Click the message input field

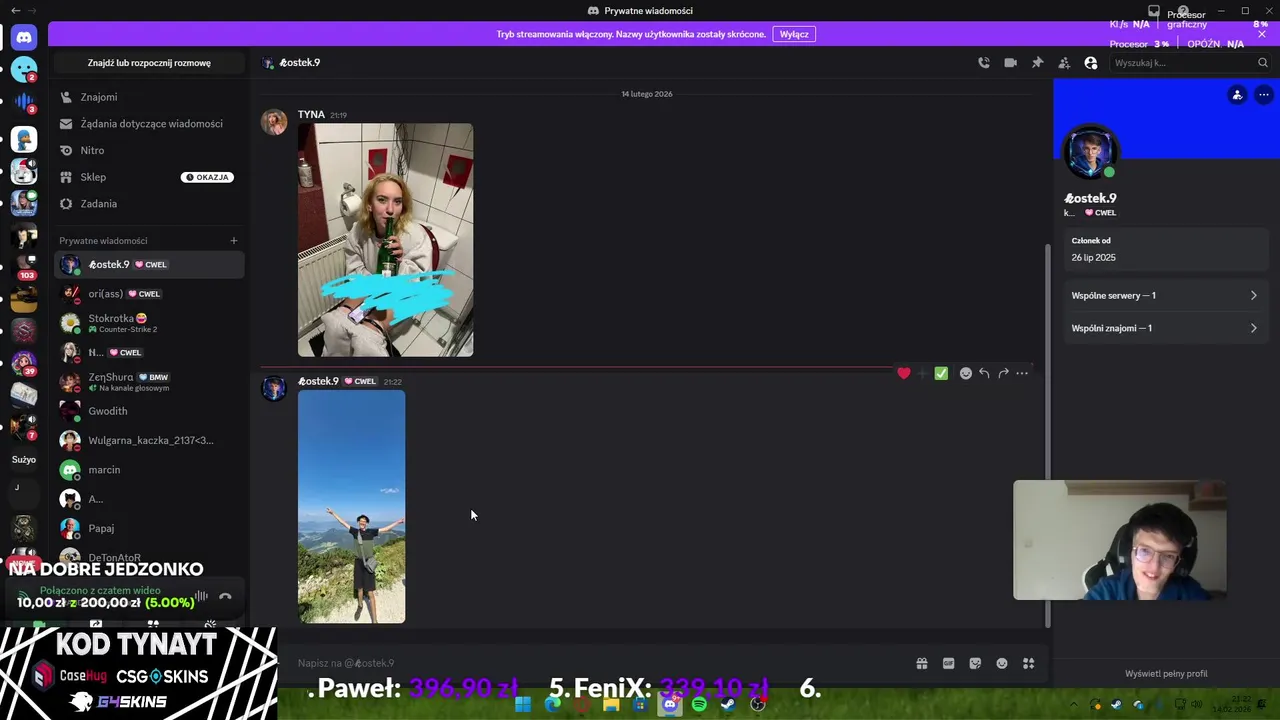click(x=600, y=663)
